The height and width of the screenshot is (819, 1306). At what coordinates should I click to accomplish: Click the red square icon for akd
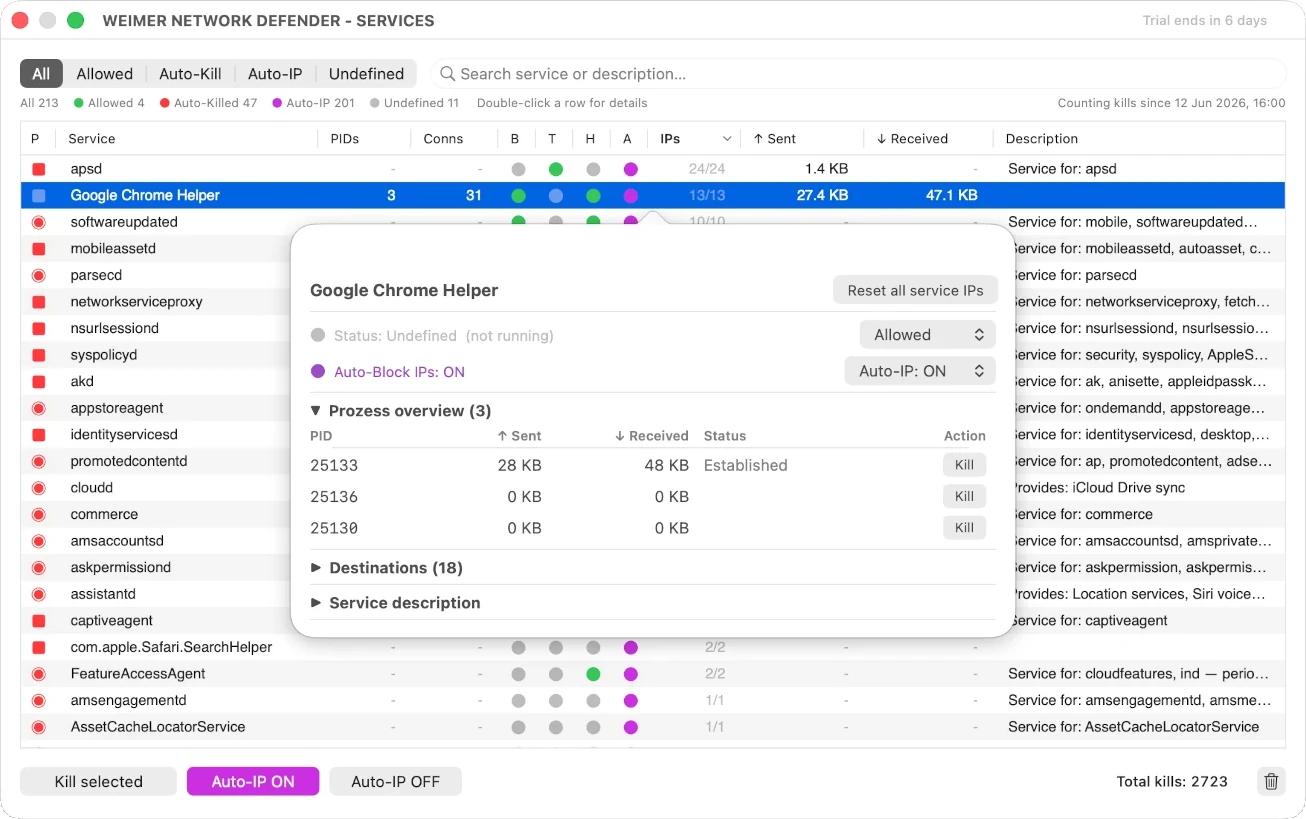click(x=39, y=382)
